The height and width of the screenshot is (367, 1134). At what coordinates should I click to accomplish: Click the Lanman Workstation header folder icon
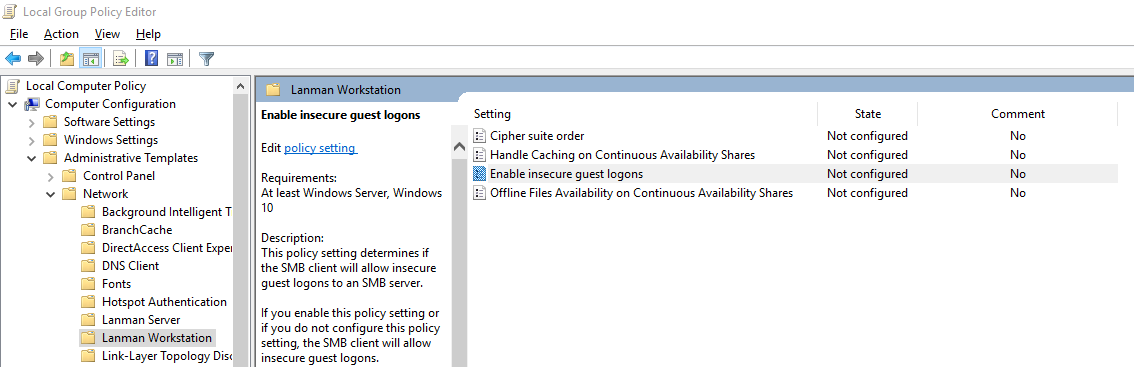click(273, 90)
